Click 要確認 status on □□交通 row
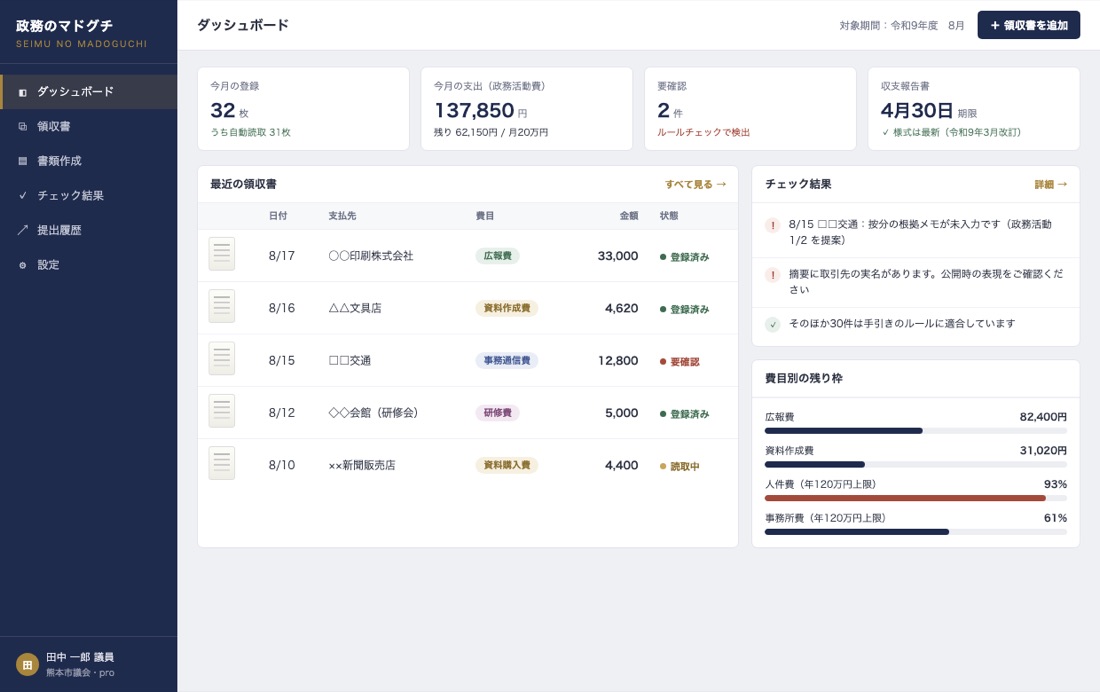The width and height of the screenshot is (1100, 692). [679, 361]
